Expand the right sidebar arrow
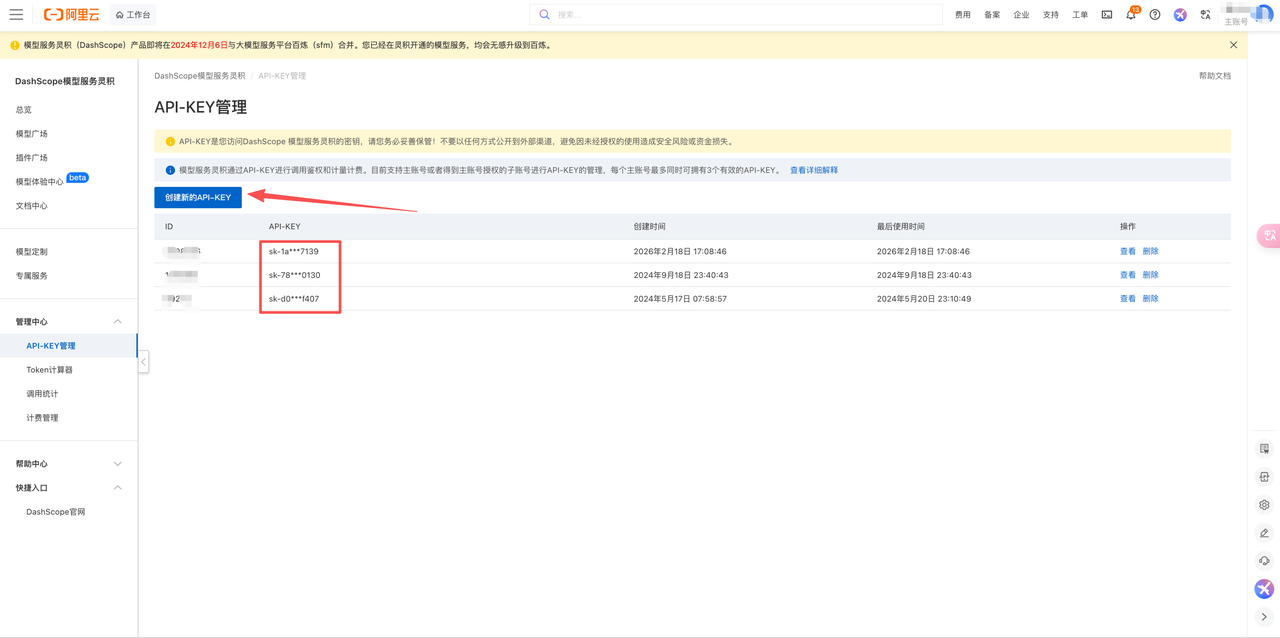Image resolution: width=1280 pixels, height=638 pixels. pyautogui.click(x=1264, y=617)
